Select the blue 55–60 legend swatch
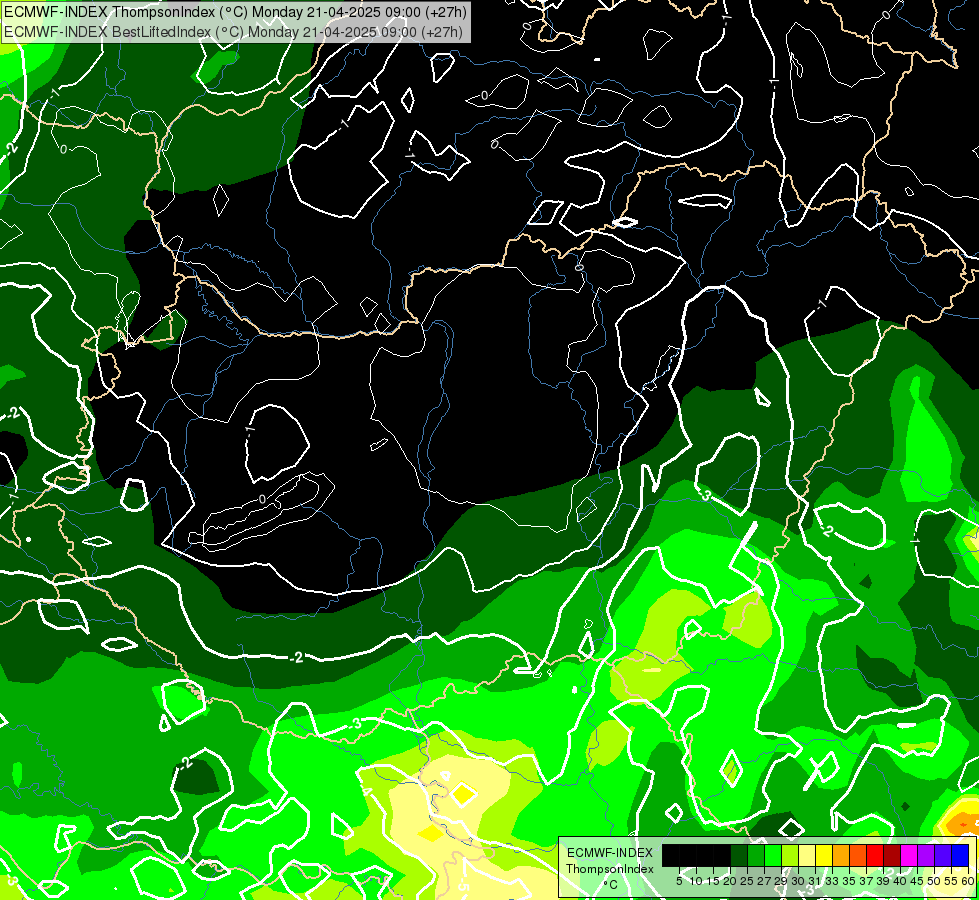 (x=960, y=856)
